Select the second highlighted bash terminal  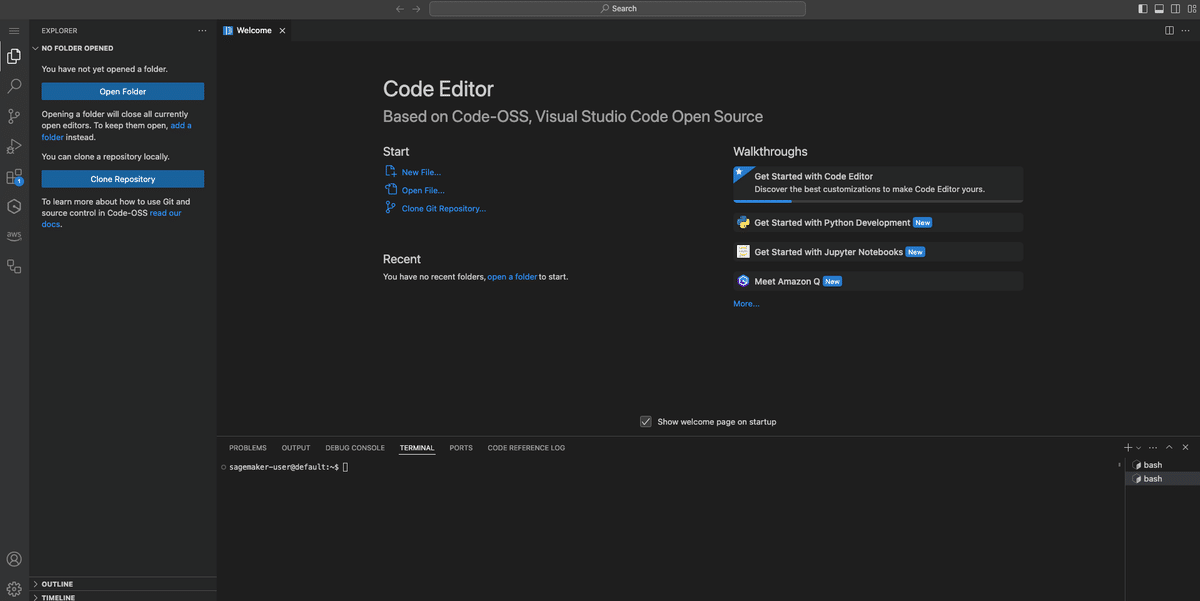point(1162,479)
